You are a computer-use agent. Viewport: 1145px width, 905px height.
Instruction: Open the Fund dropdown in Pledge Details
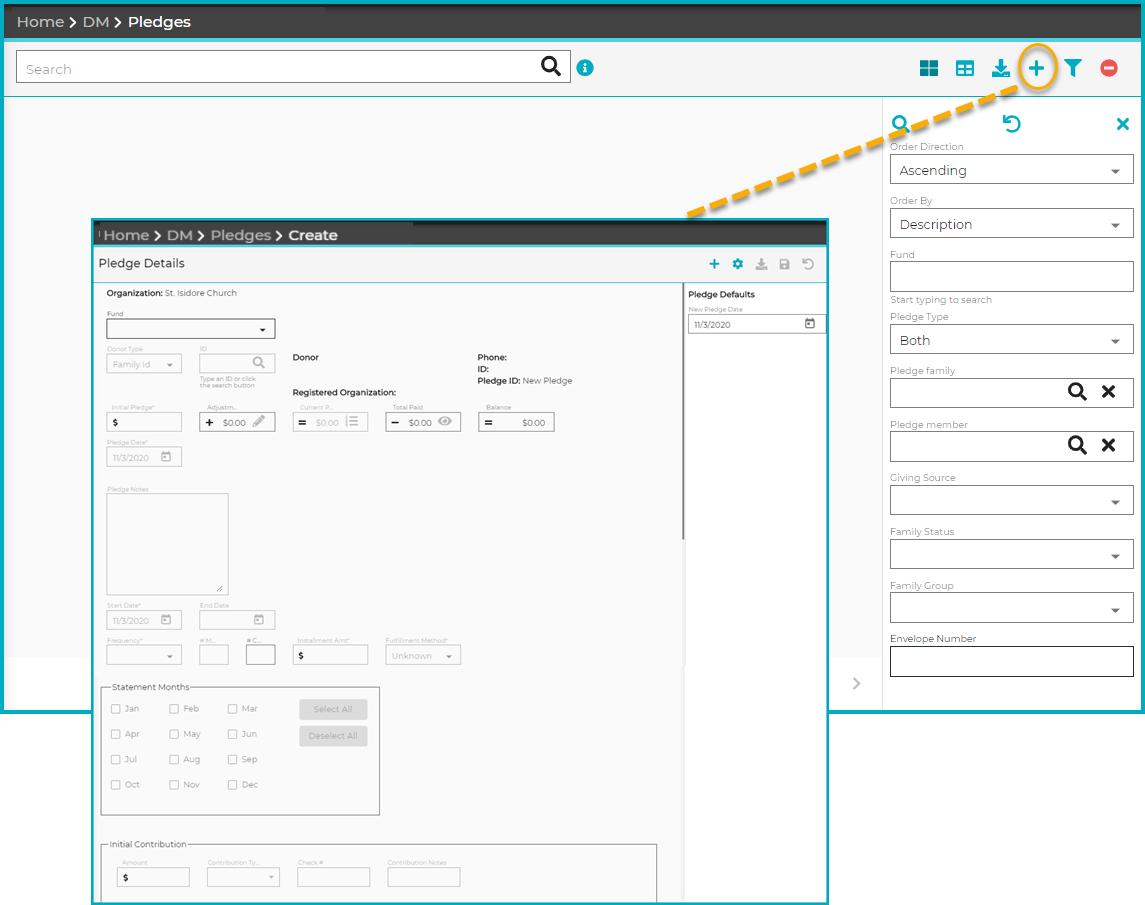tap(191, 329)
